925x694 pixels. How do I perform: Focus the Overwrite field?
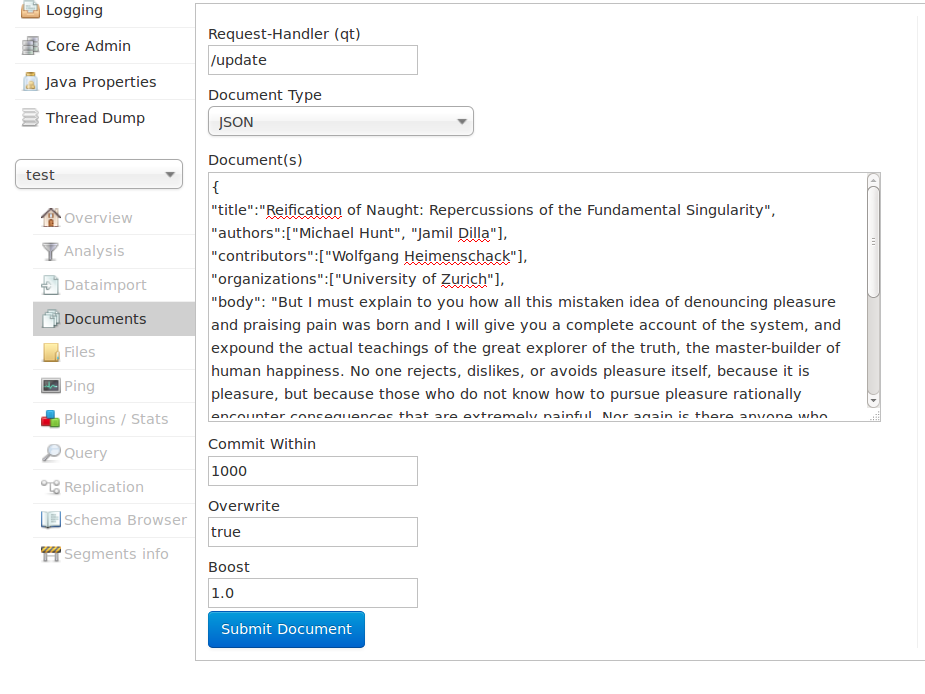pyautogui.click(x=313, y=532)
